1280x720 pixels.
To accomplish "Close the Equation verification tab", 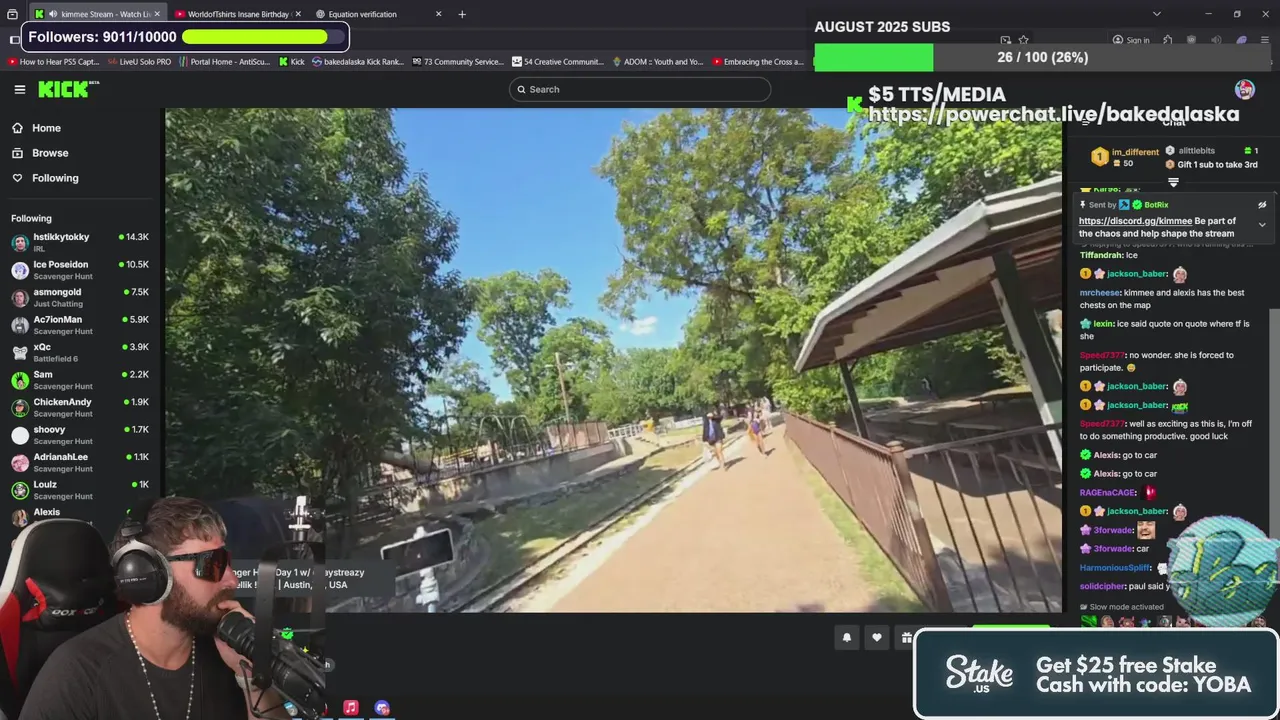I will (439, 14).
